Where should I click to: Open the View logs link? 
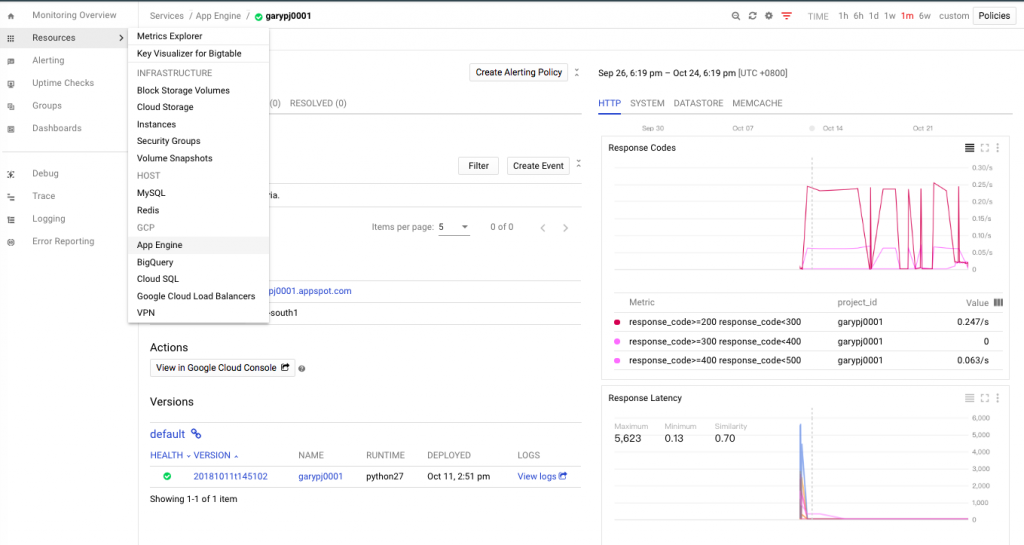542,476
